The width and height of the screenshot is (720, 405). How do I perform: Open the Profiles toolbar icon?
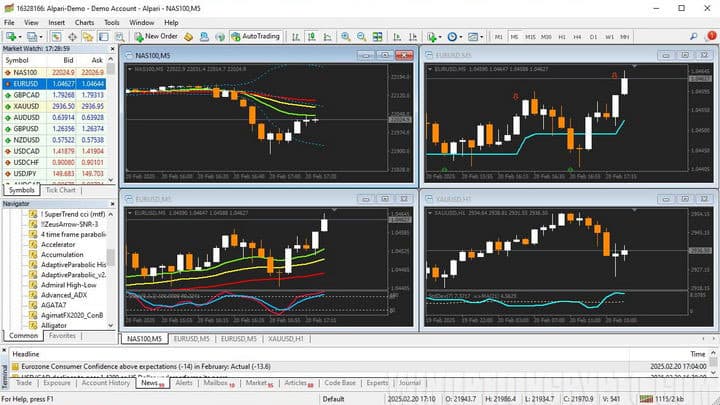31,37
